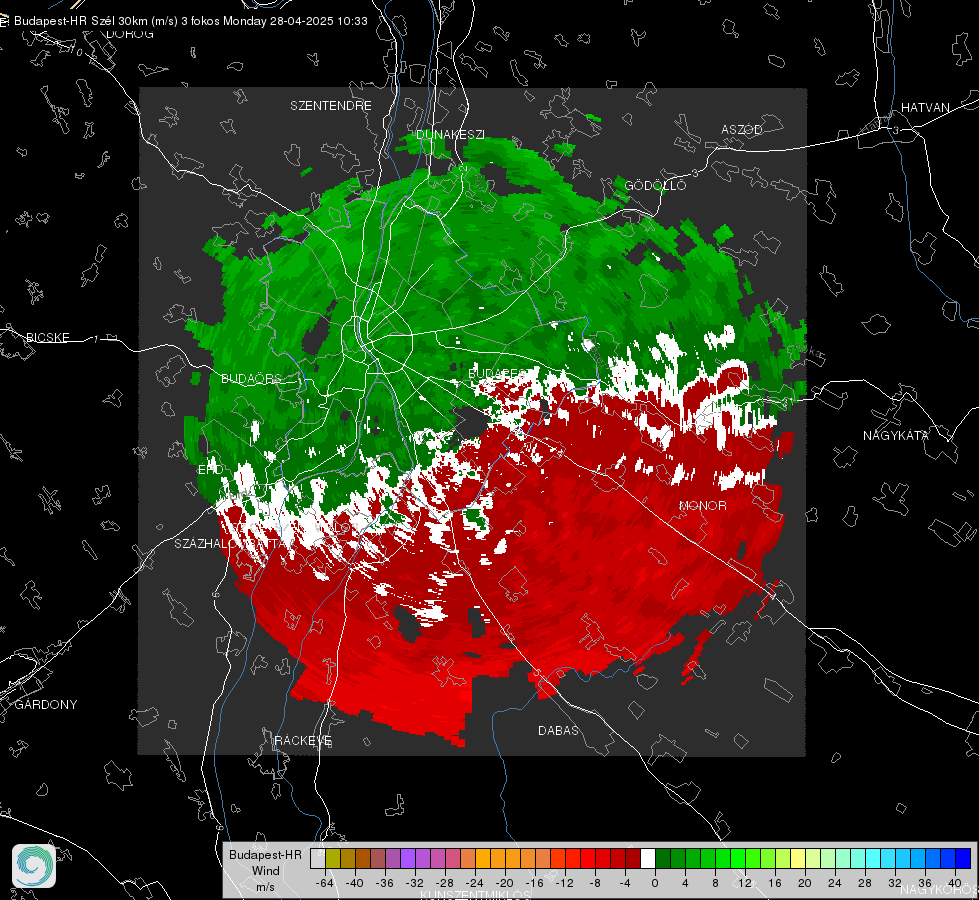Click the Budapest-HR text in the legend
This screenshot has width=979, height=900.
click(x=265, y=854)
